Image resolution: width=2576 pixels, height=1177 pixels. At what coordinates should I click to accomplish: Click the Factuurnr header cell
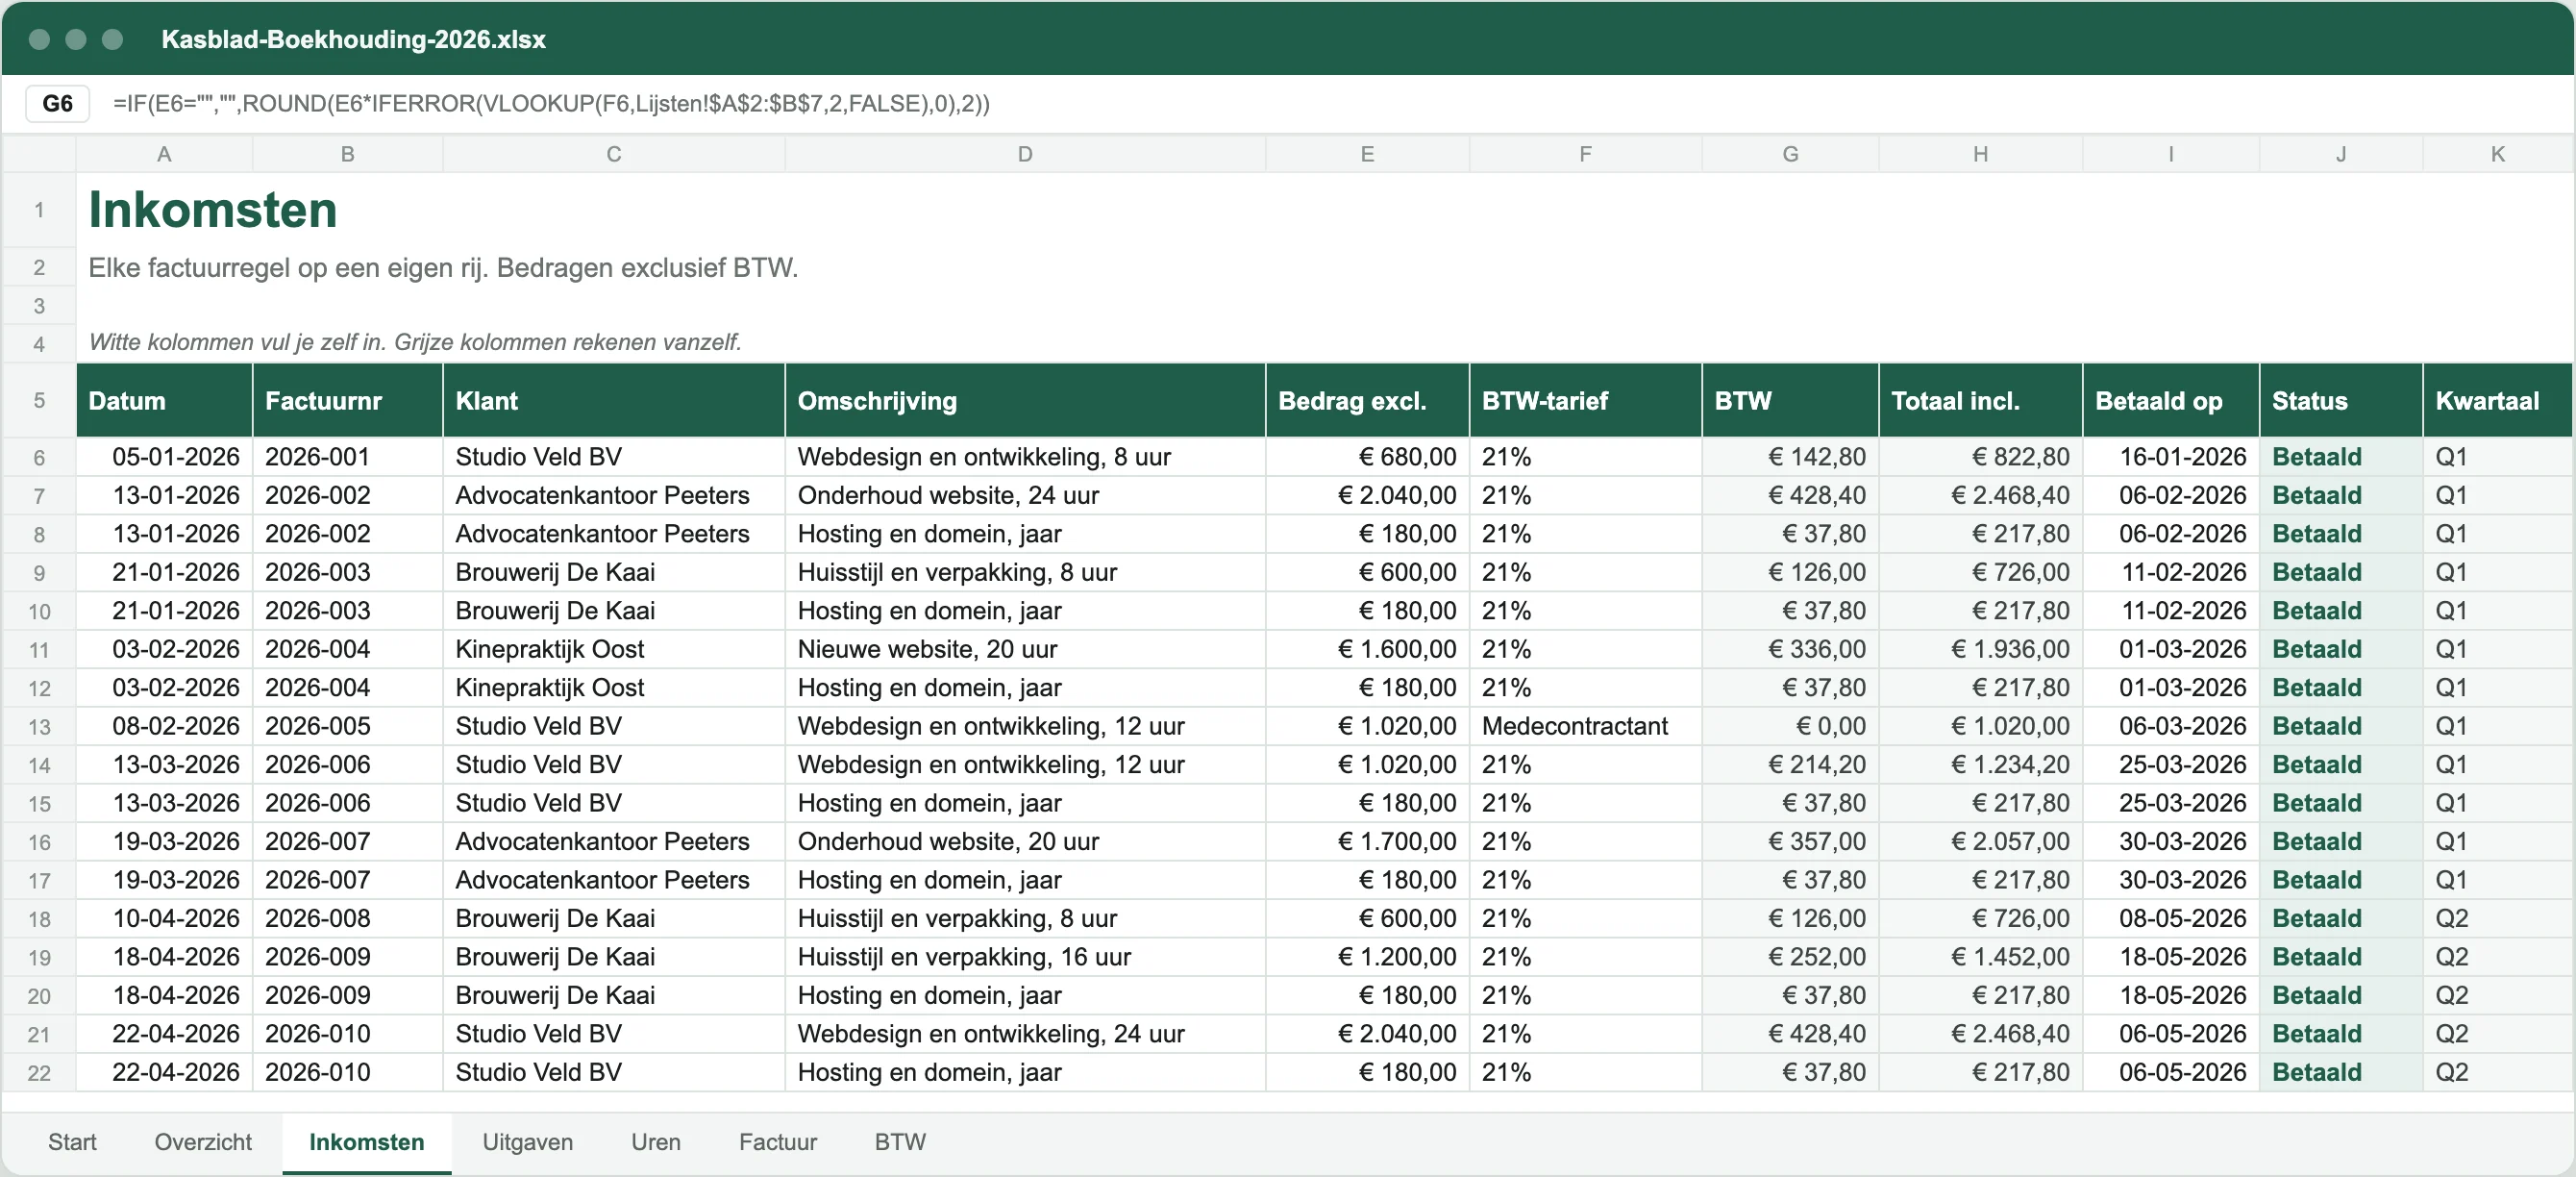347,401
